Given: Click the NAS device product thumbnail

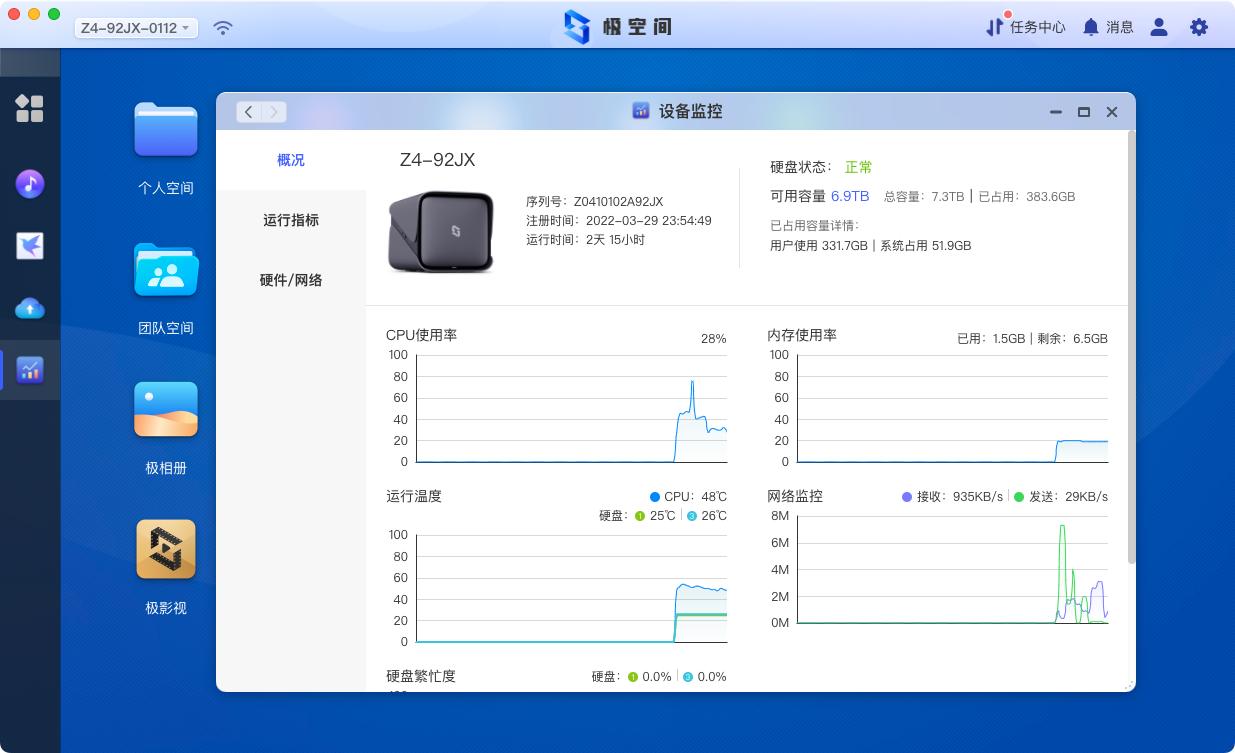Looking at the screenshot, I should pyautogui.click(x=441, y=232).
